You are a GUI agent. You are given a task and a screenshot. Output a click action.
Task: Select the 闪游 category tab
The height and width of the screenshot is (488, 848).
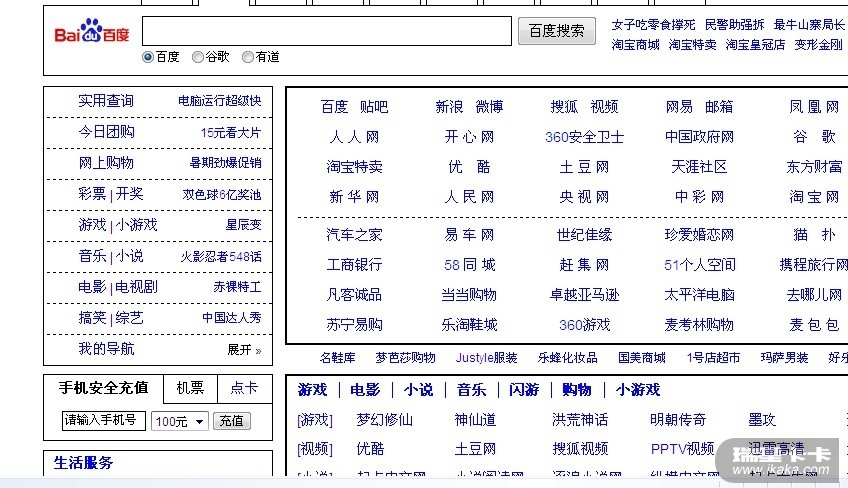coord(524,390)
